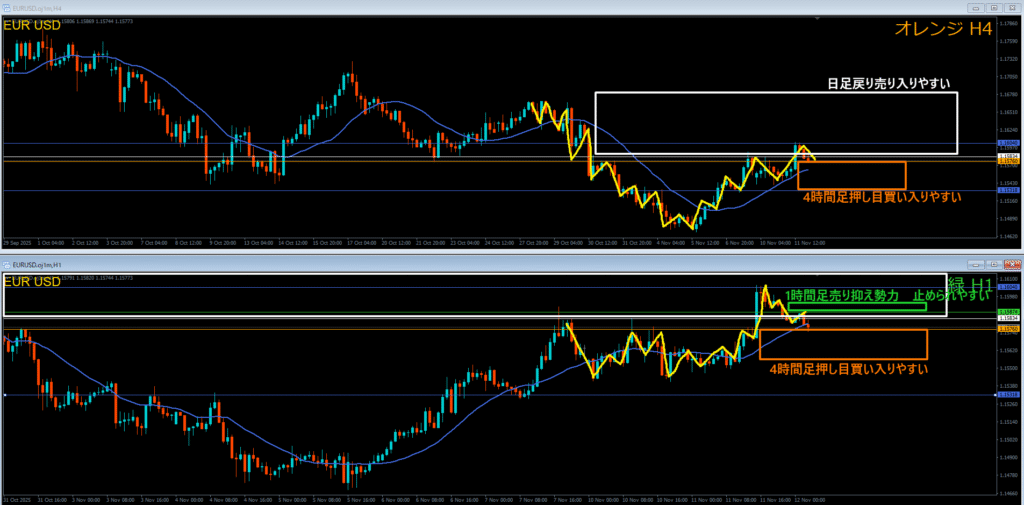Click the blue 1.16040 price tag in H4 chart

click(1008, 142)
